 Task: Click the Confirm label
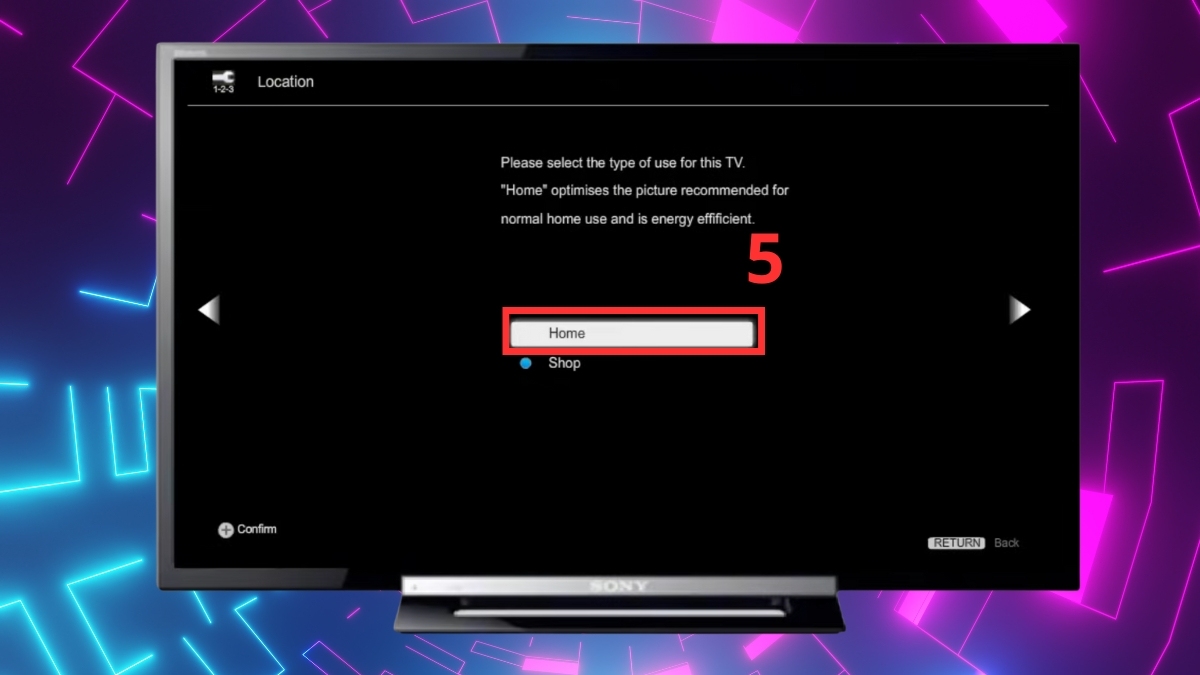pos(257,529)
